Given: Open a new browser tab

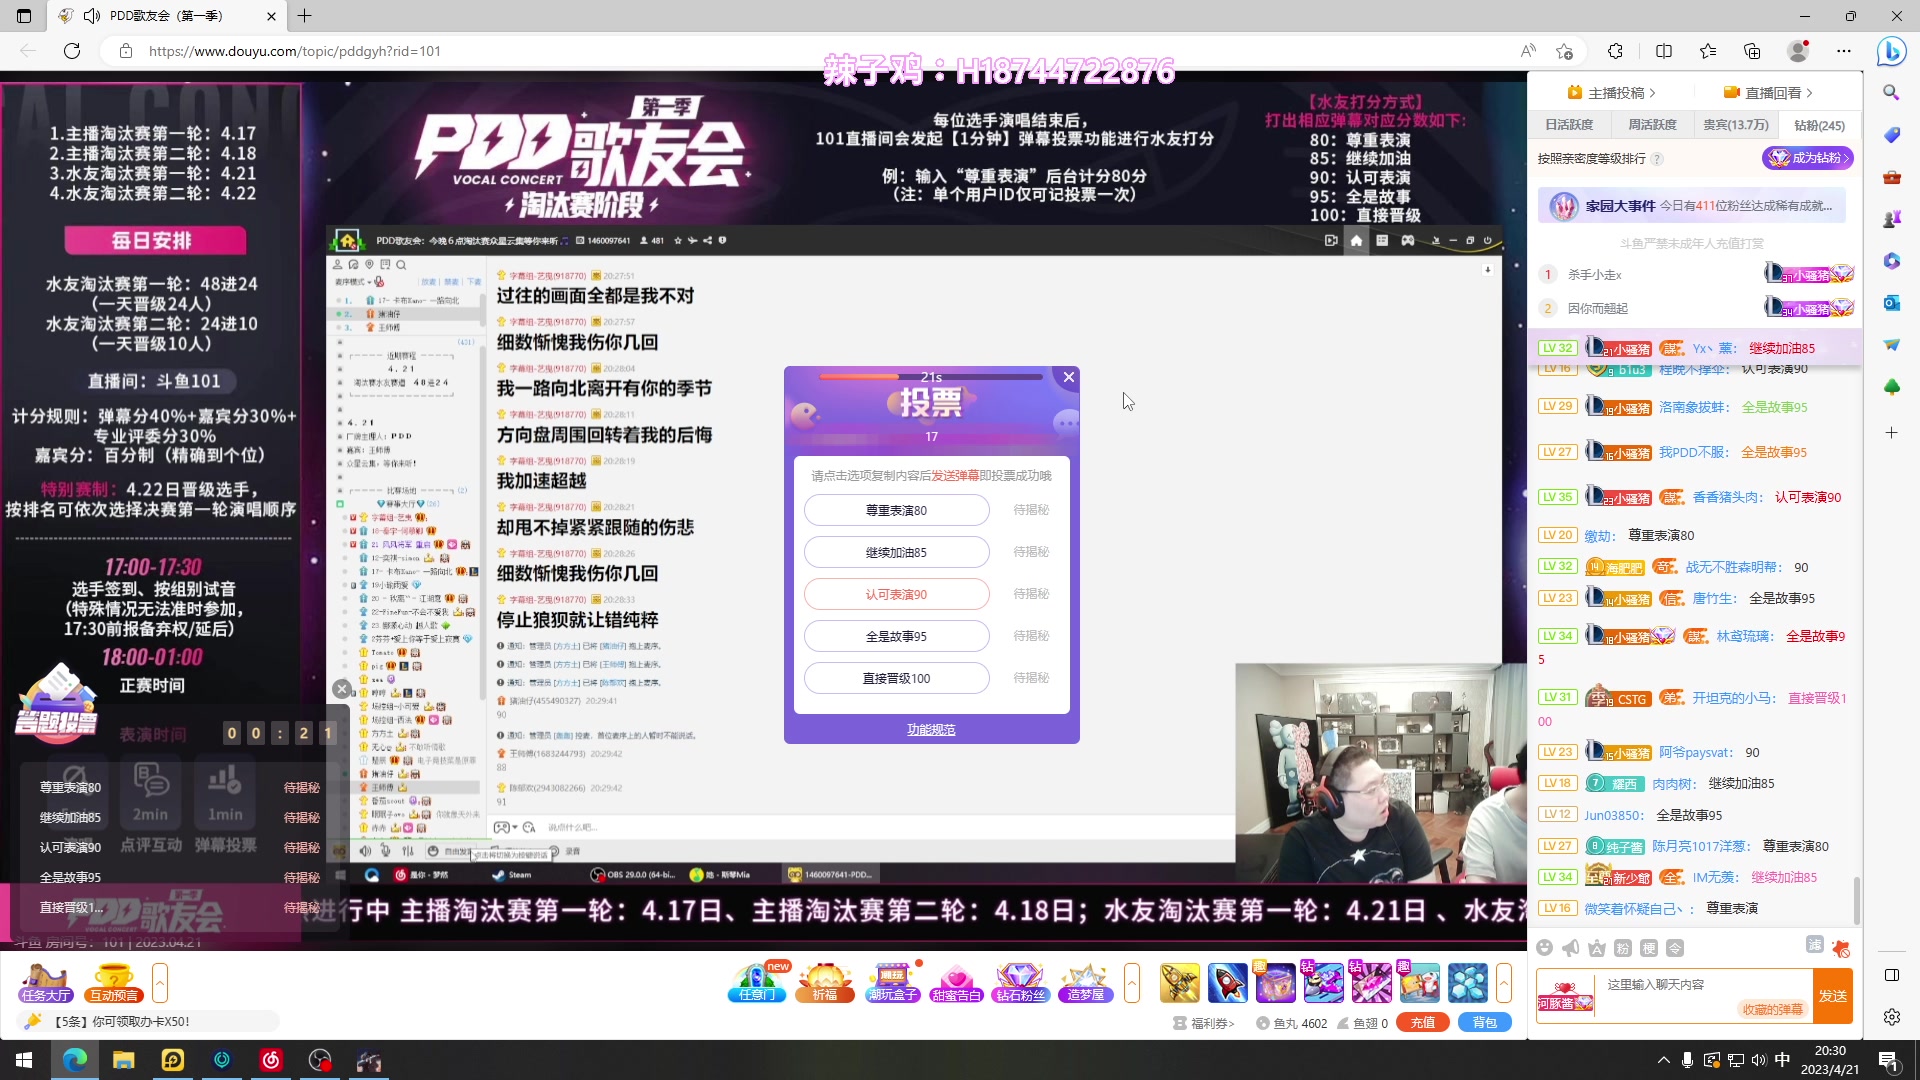Looking at the screenshot, I should point(305,16).
